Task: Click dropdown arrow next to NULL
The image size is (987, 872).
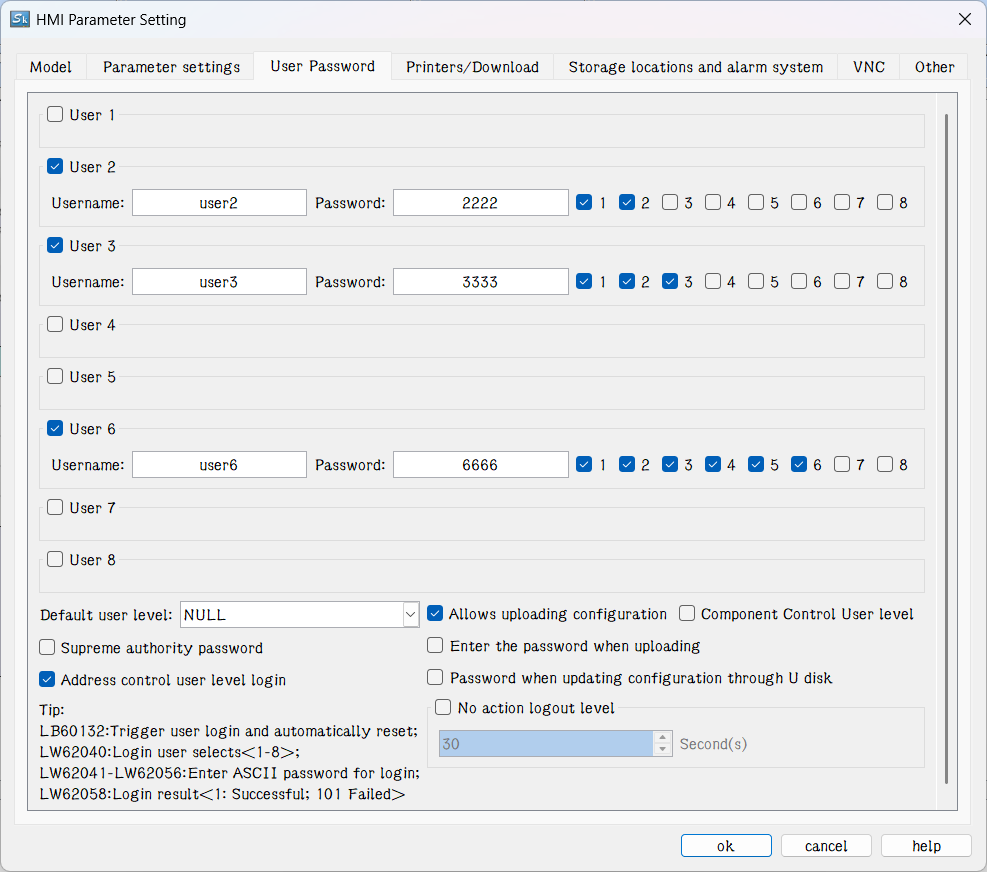Action: [410, 615]
